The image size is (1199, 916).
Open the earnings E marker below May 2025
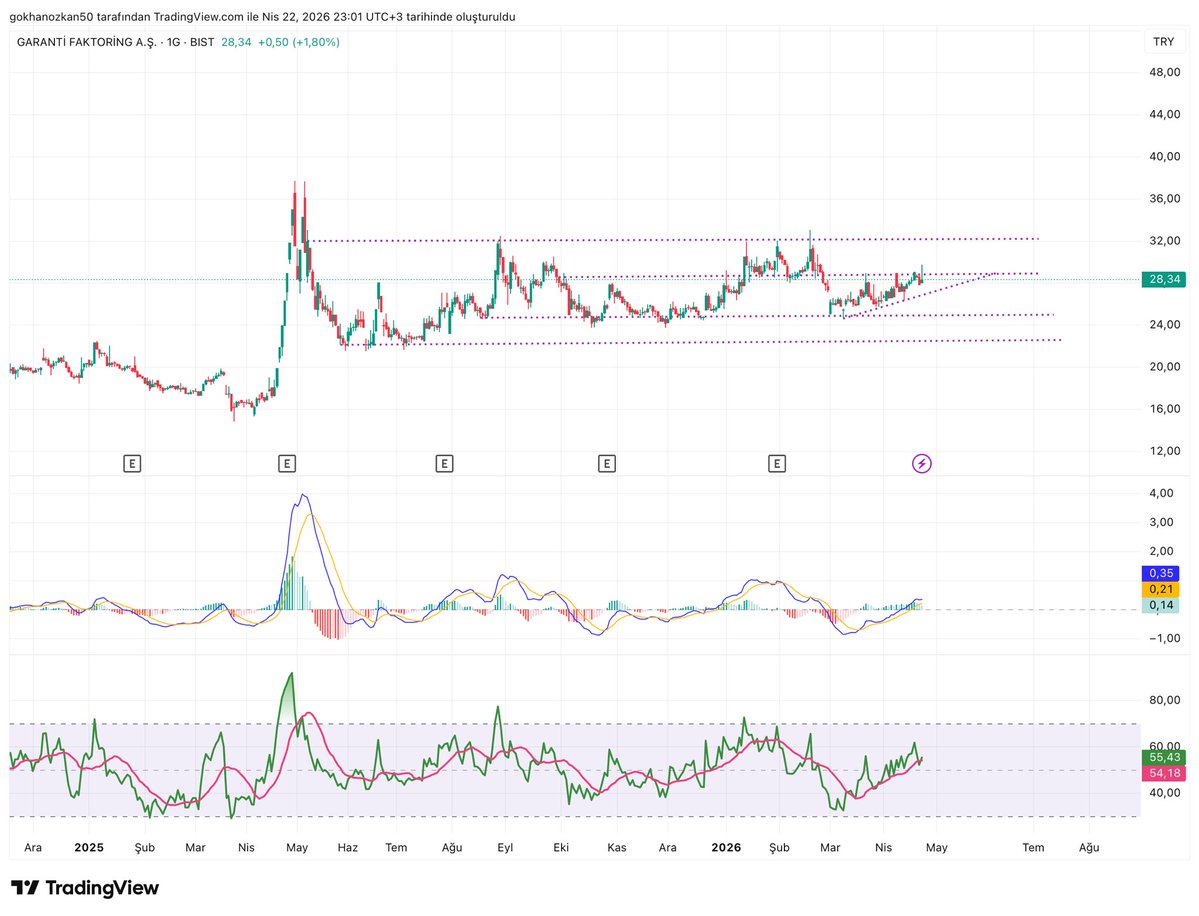point(287,463)
